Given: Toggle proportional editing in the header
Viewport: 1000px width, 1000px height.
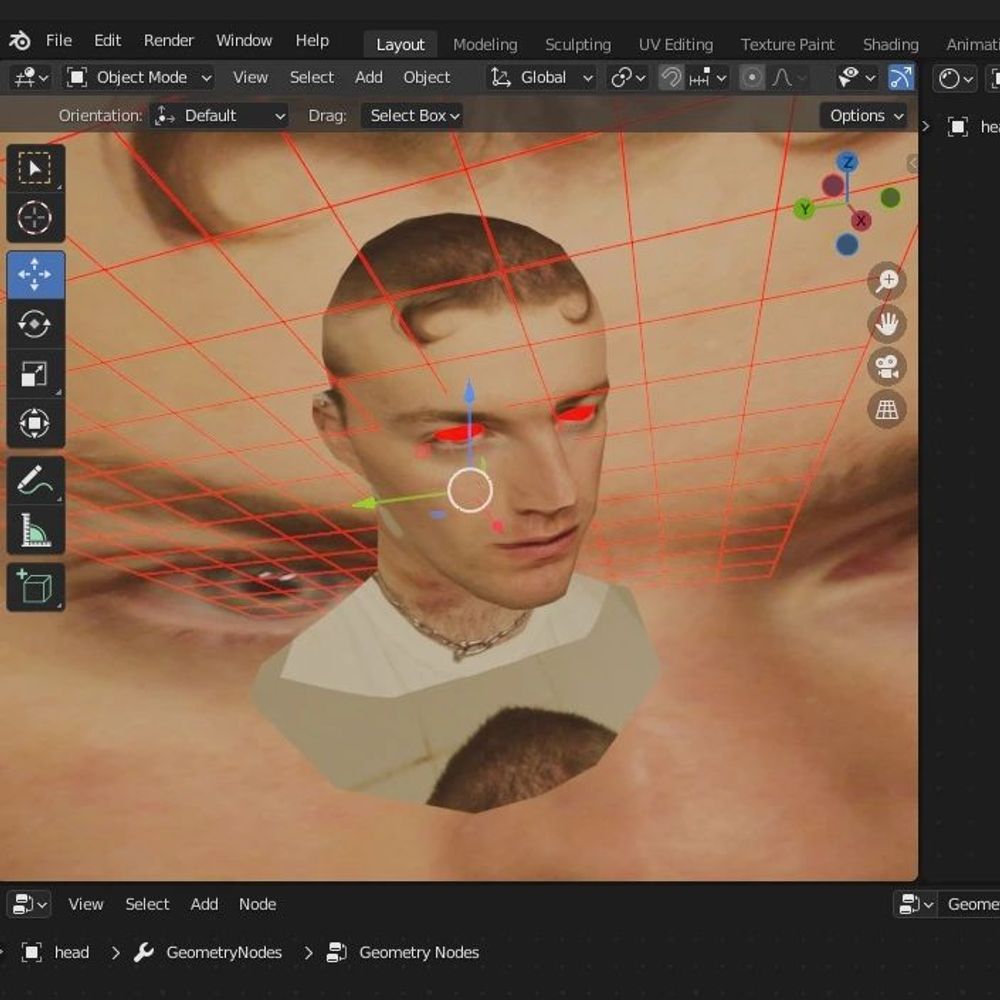Looking at the screenshot, I should click(752, 78).
